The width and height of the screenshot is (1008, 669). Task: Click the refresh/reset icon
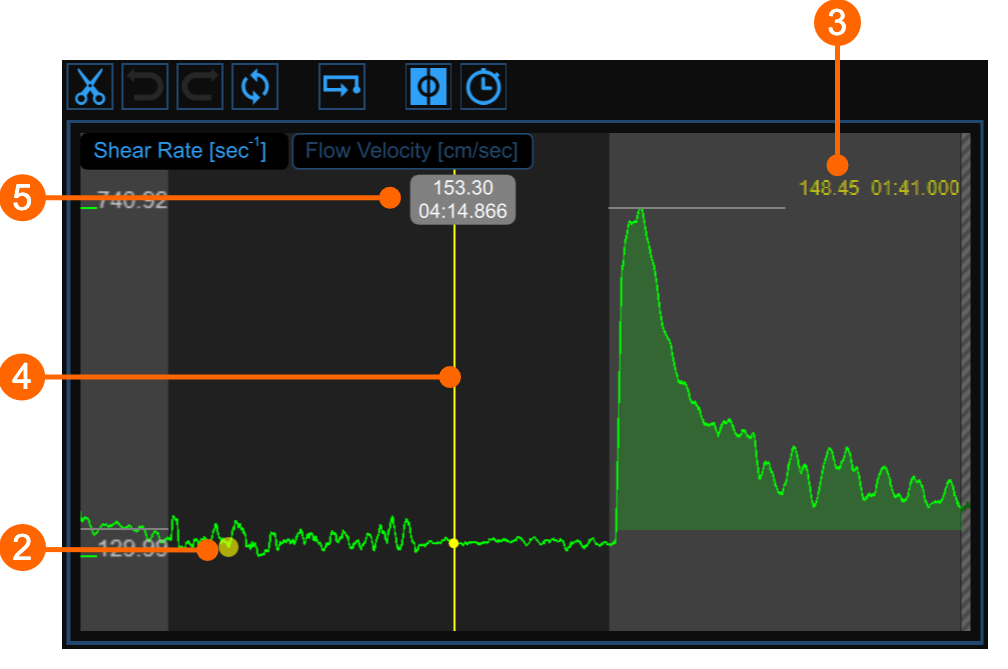coord(253,87)
